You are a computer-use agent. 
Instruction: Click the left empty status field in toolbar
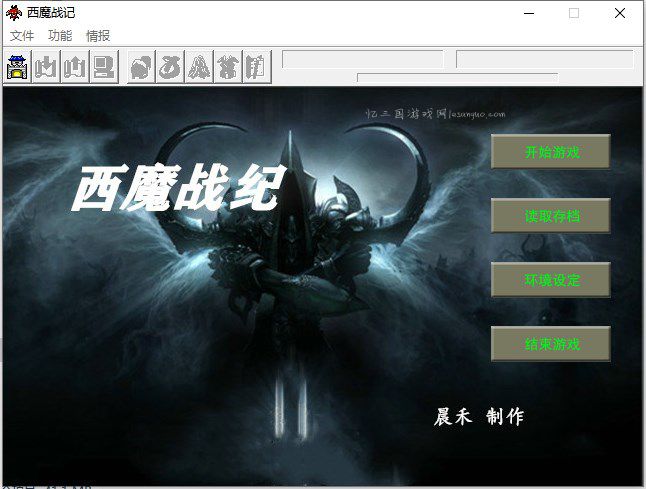(363, 59)
